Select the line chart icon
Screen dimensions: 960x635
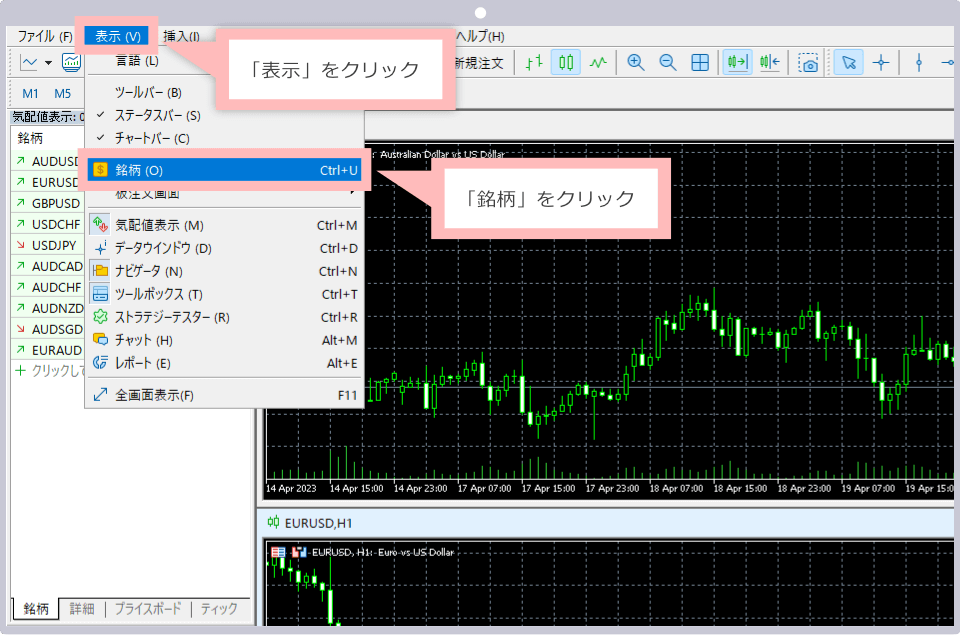[598, 62]
